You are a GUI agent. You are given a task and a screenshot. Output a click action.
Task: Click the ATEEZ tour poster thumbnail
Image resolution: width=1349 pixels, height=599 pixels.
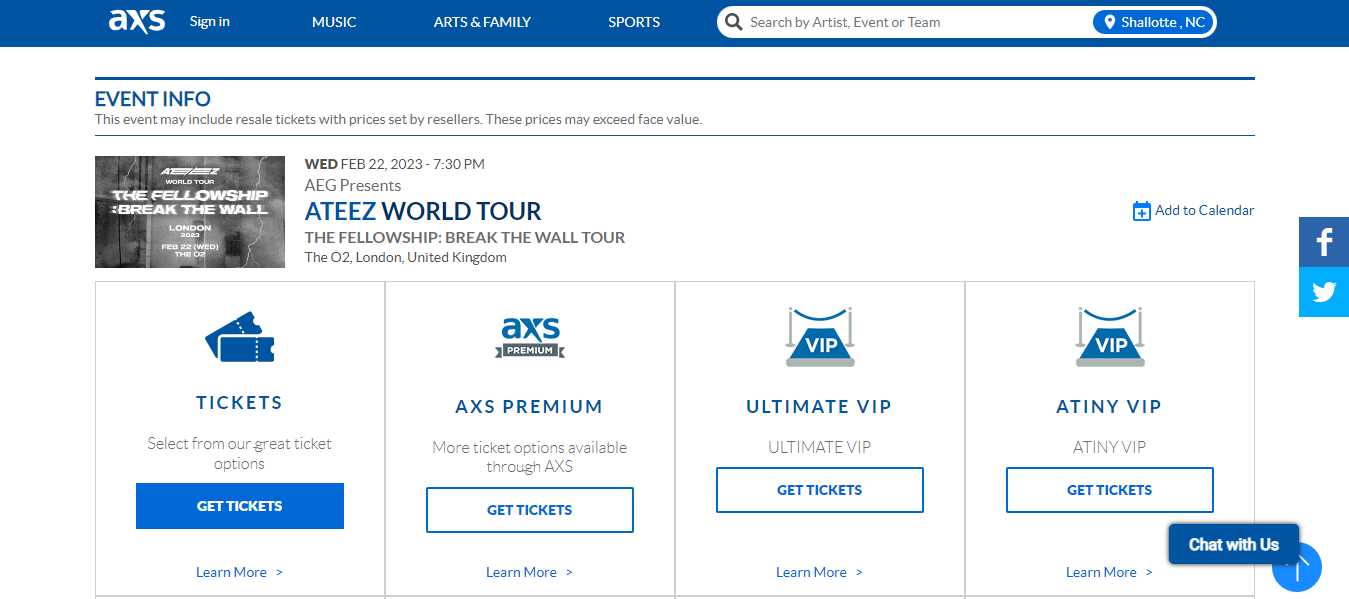tap(189, 211)
